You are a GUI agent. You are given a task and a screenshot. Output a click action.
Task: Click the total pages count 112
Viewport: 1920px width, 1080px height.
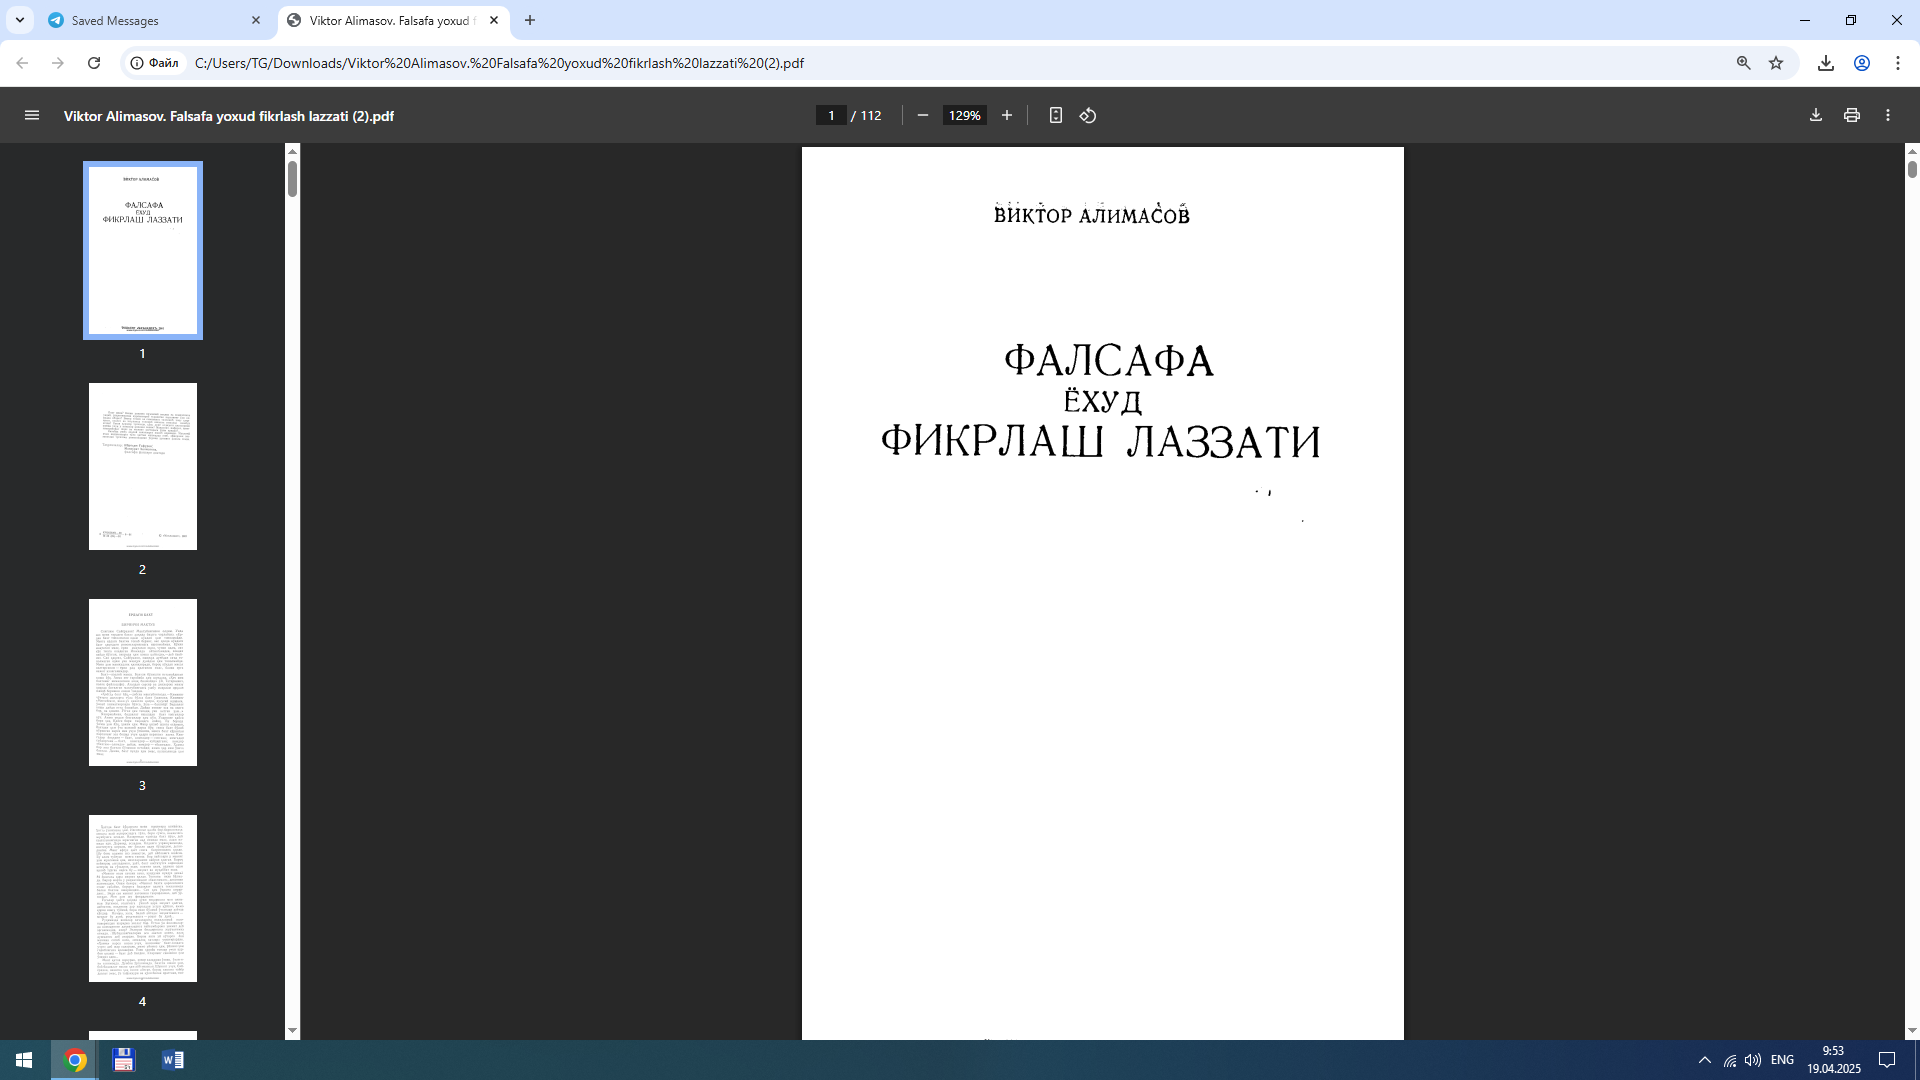pyautogui.click(x=871, y=116)
